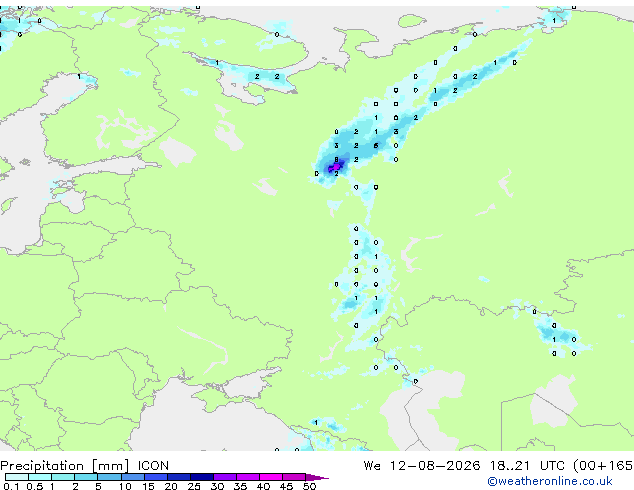This screenshot has width=634, height=490.
Task: Click the 40–45 mm magenta legend swatch
Action: tap(271, 477)
